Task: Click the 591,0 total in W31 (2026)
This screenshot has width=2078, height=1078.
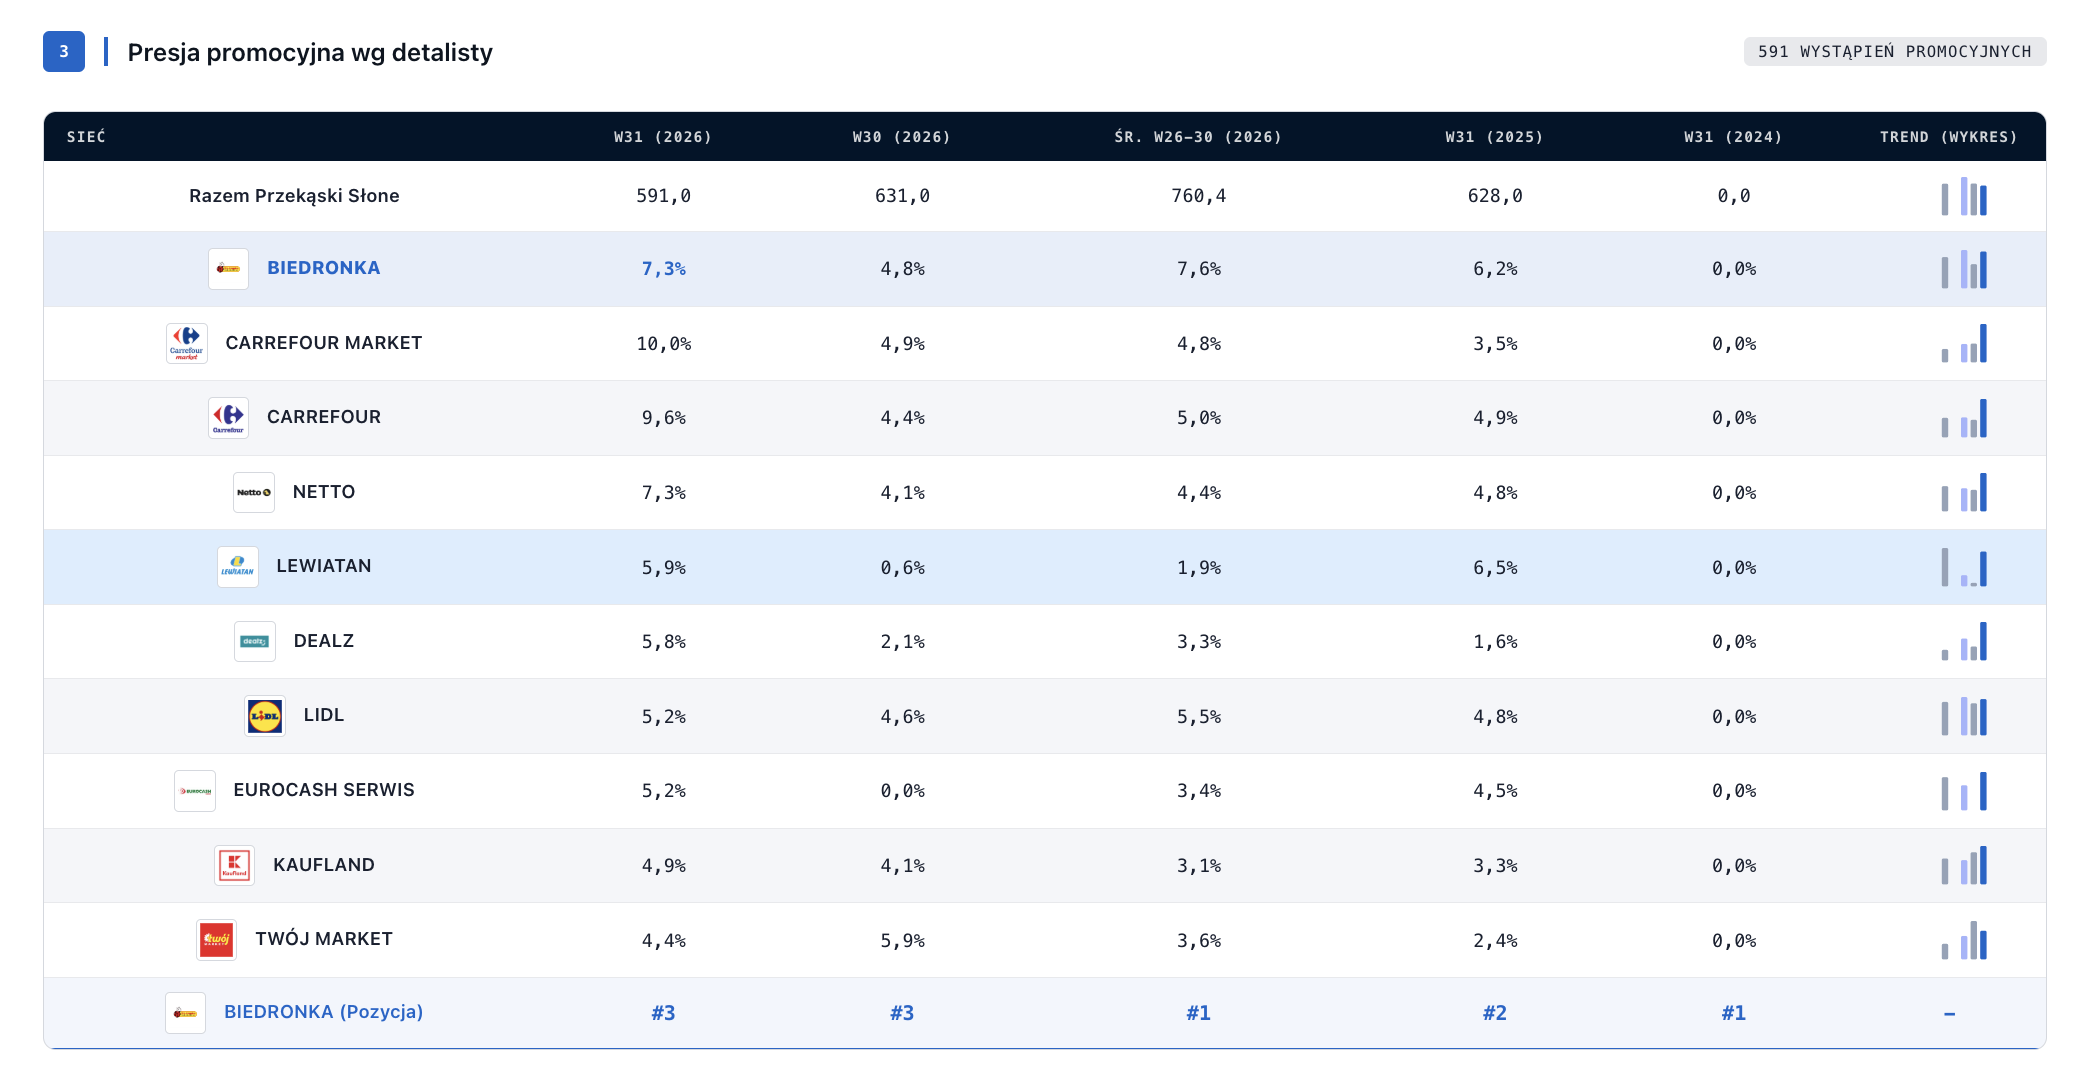Action: 663,196
